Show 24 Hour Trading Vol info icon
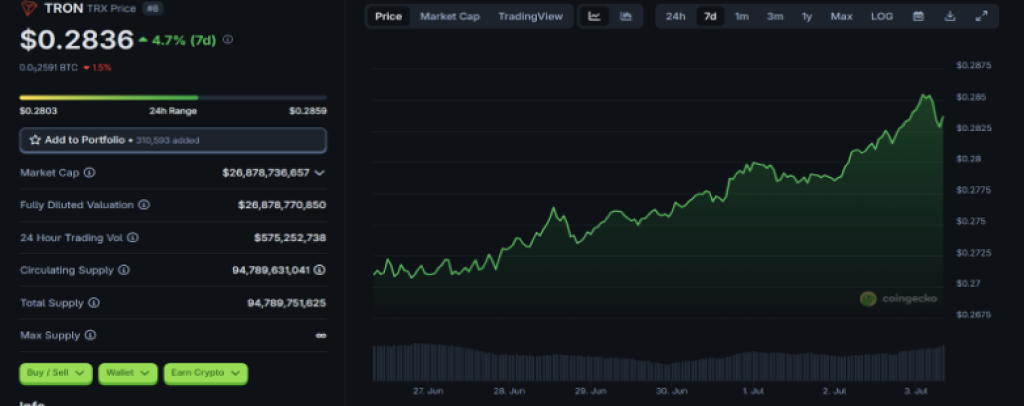 pyautogui.click(x=133, y=238)
